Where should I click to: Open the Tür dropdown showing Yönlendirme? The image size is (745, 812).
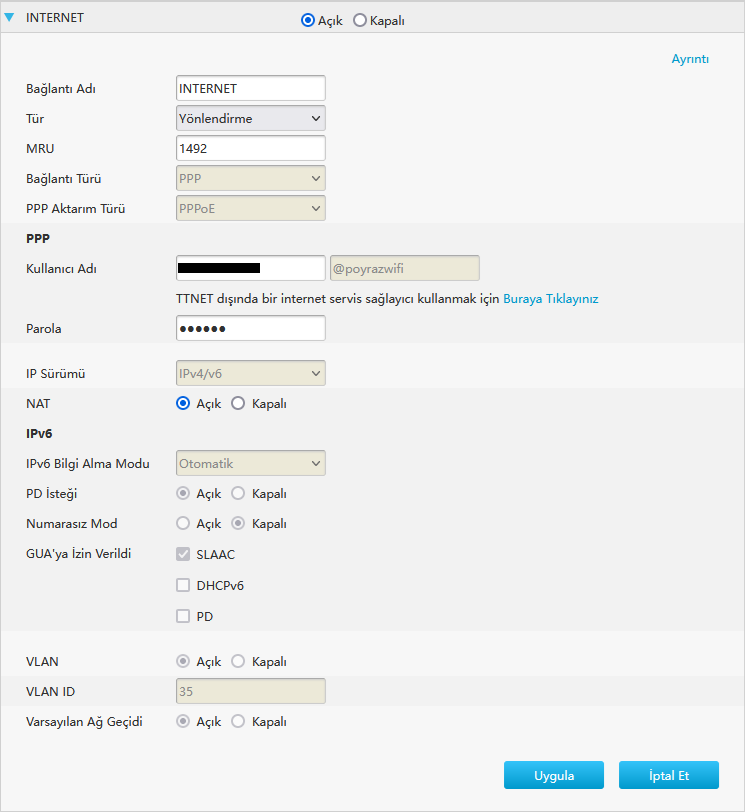[251, 118]
